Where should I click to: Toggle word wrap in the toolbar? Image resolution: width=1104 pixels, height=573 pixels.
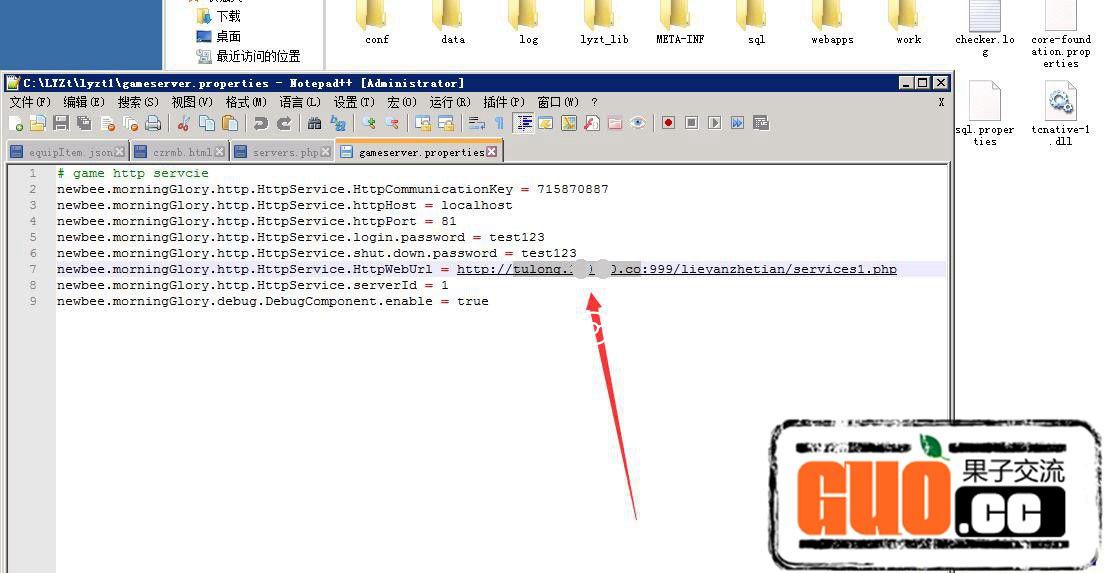(477, 123)
